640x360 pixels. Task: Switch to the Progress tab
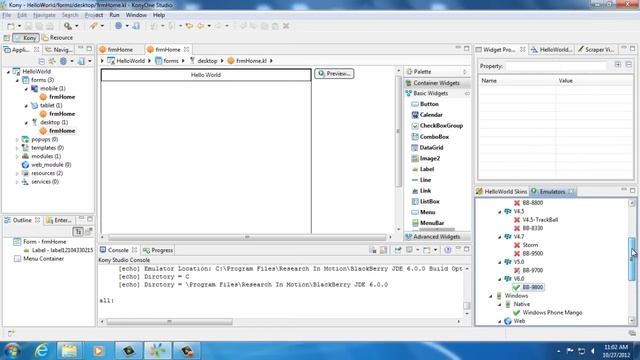pos(158,250)
